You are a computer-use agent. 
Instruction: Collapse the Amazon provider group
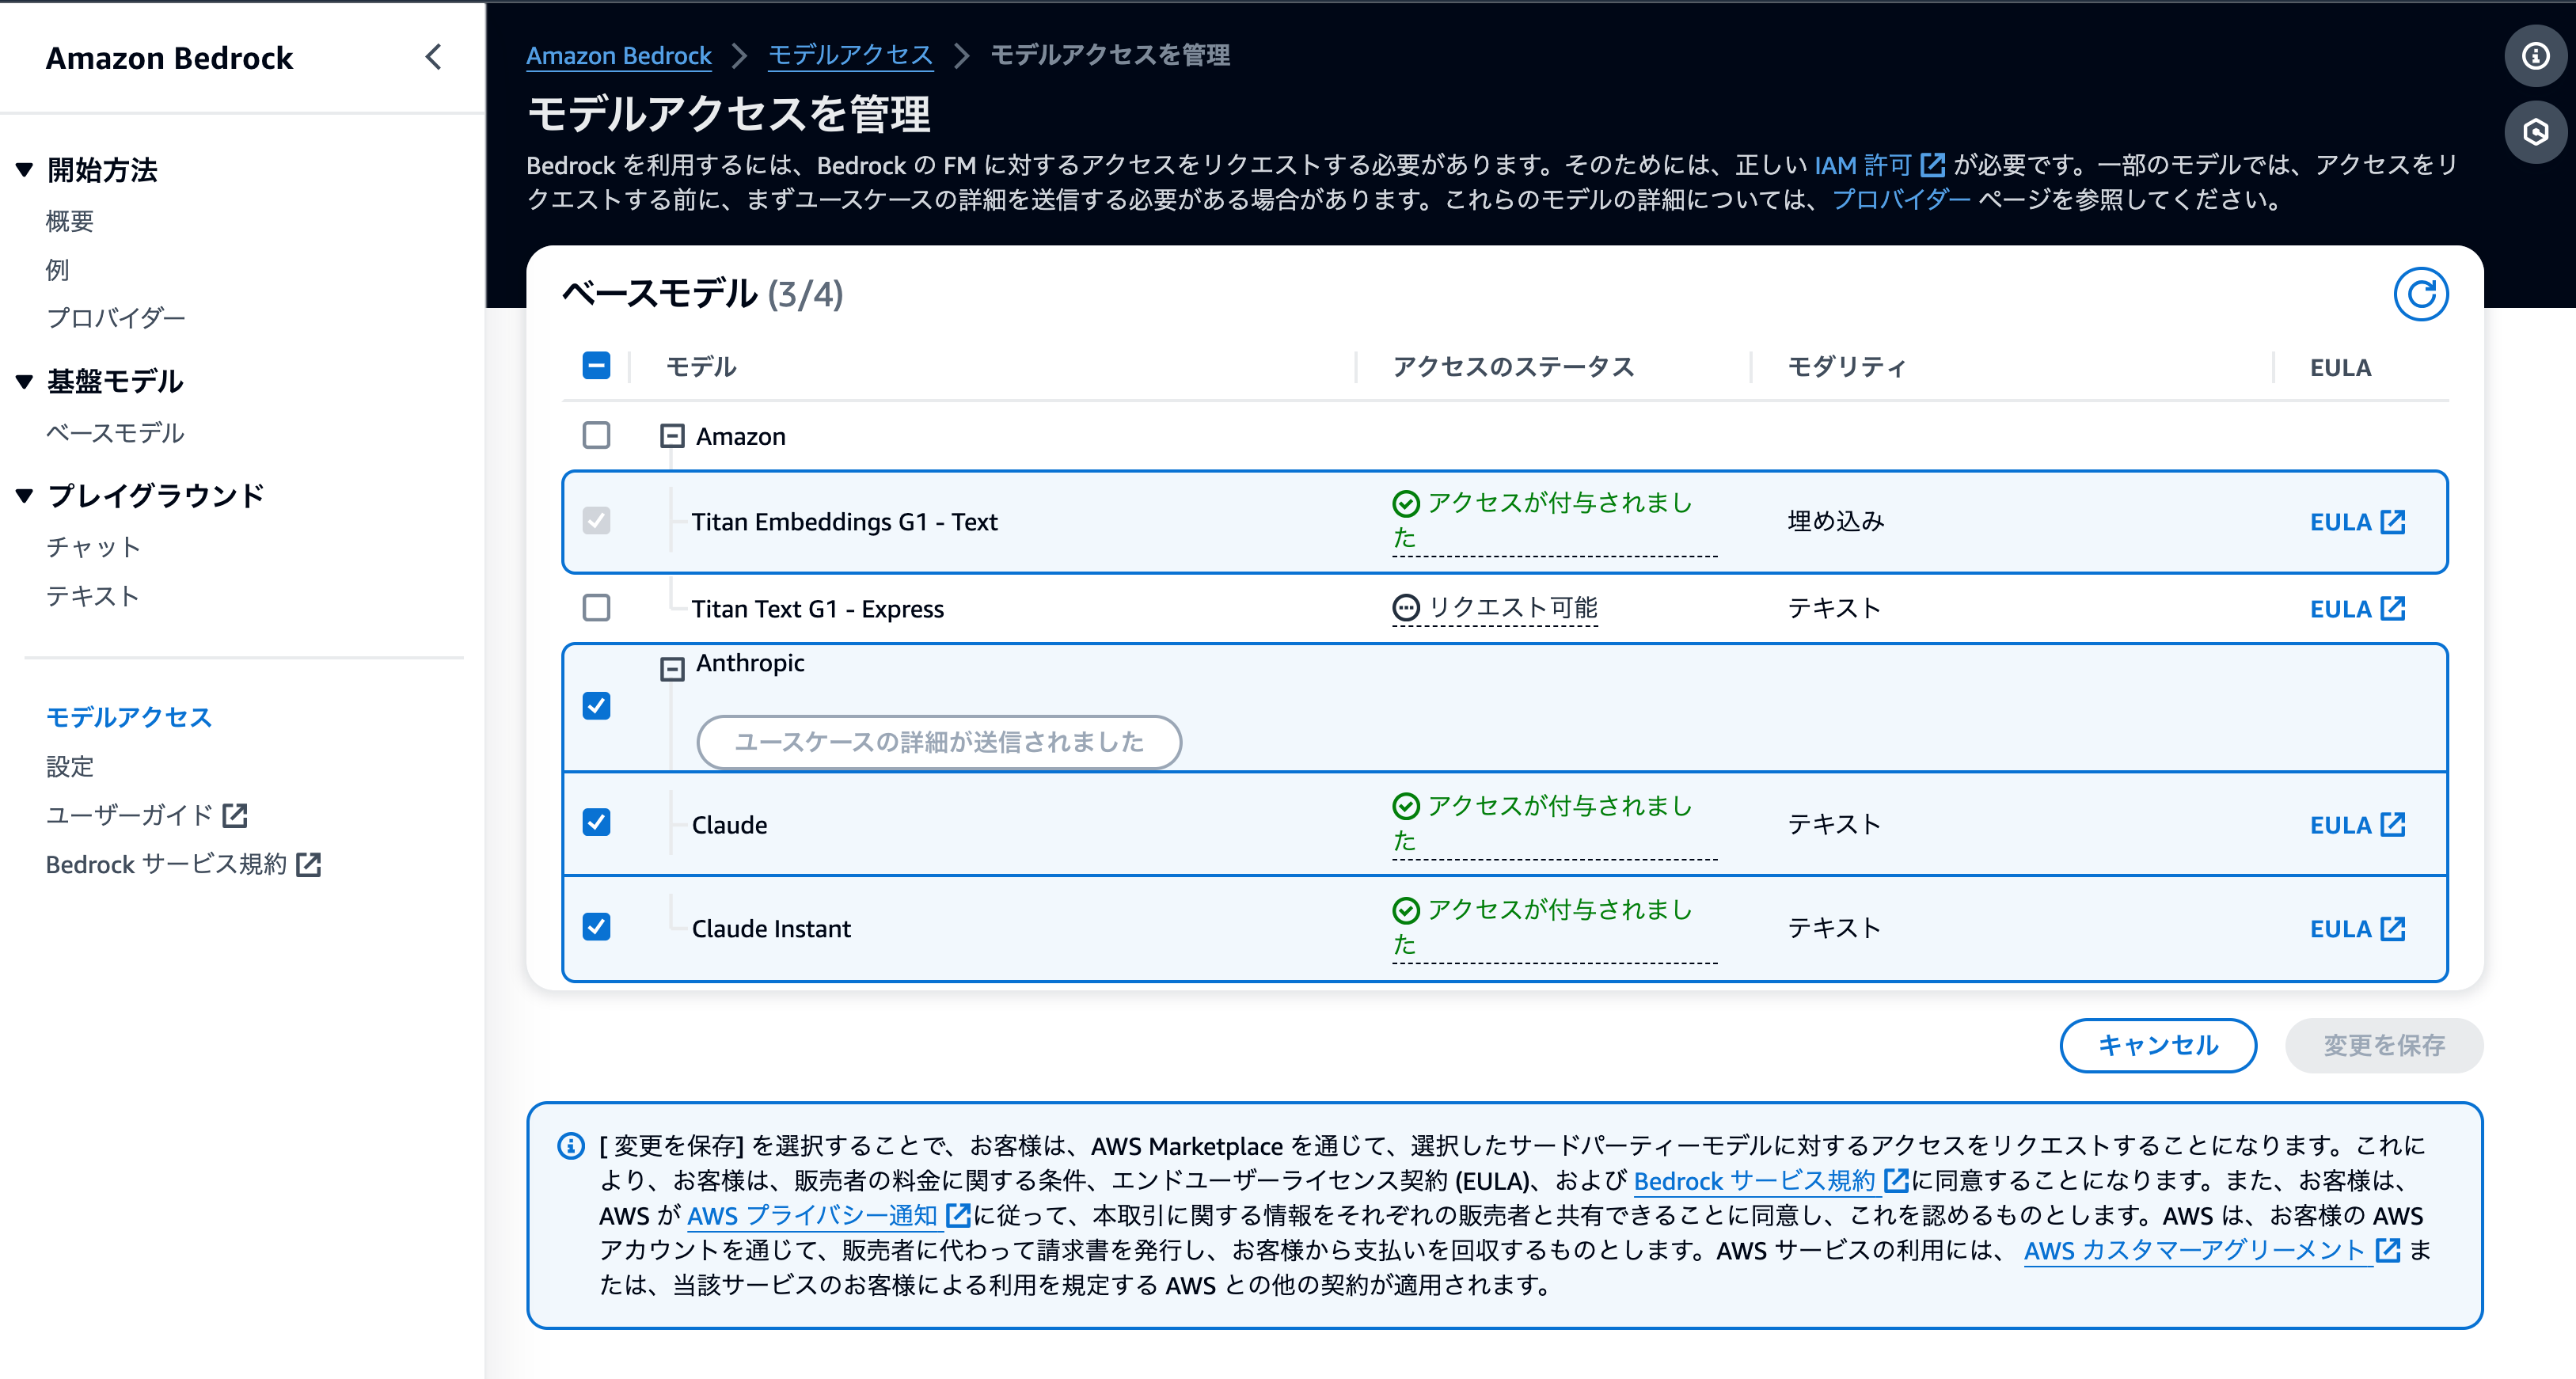pos(672,436)
